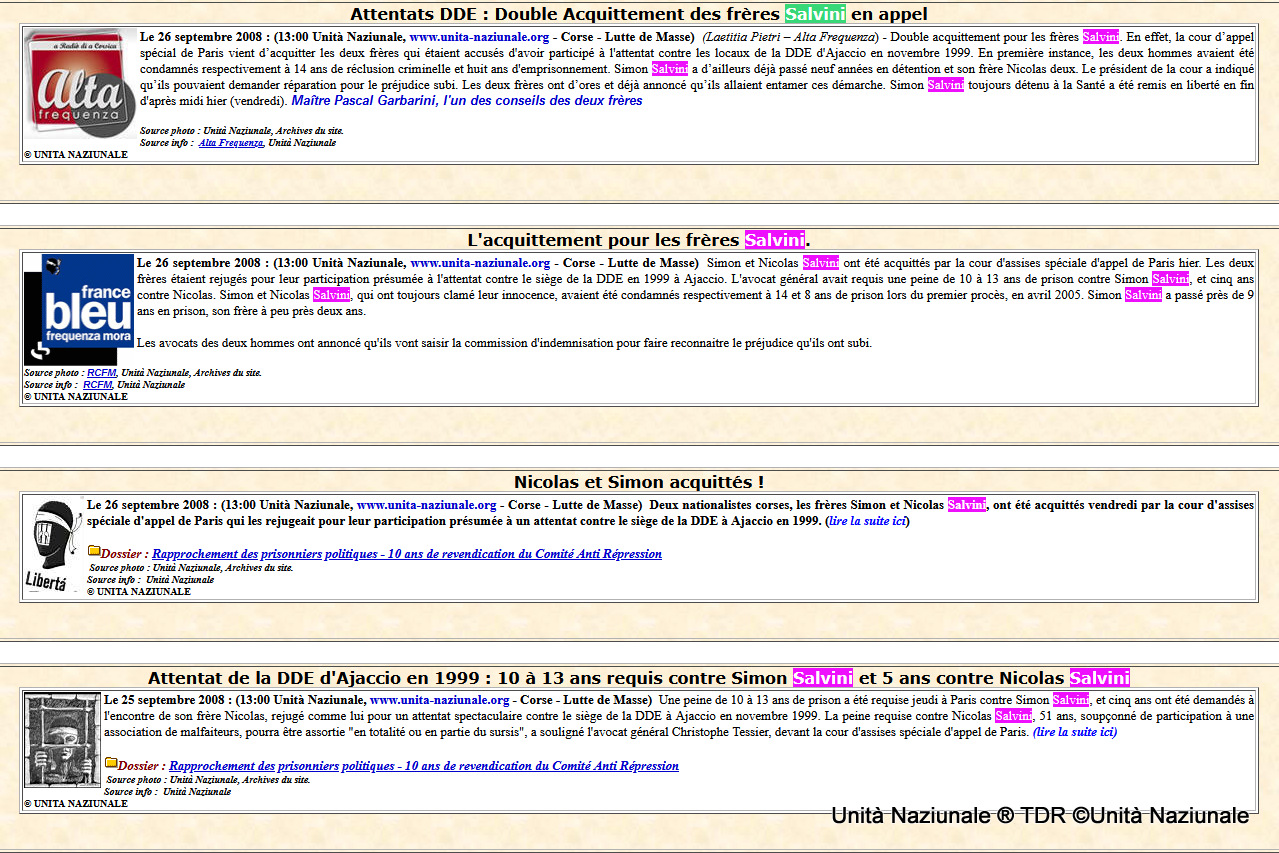
Task: Open the Alta Frequenza source info link
Action: coord(231,143)
